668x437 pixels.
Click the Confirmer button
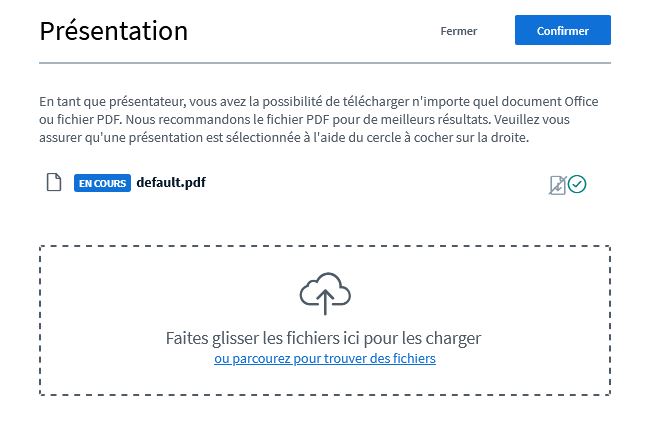point(562,31)
